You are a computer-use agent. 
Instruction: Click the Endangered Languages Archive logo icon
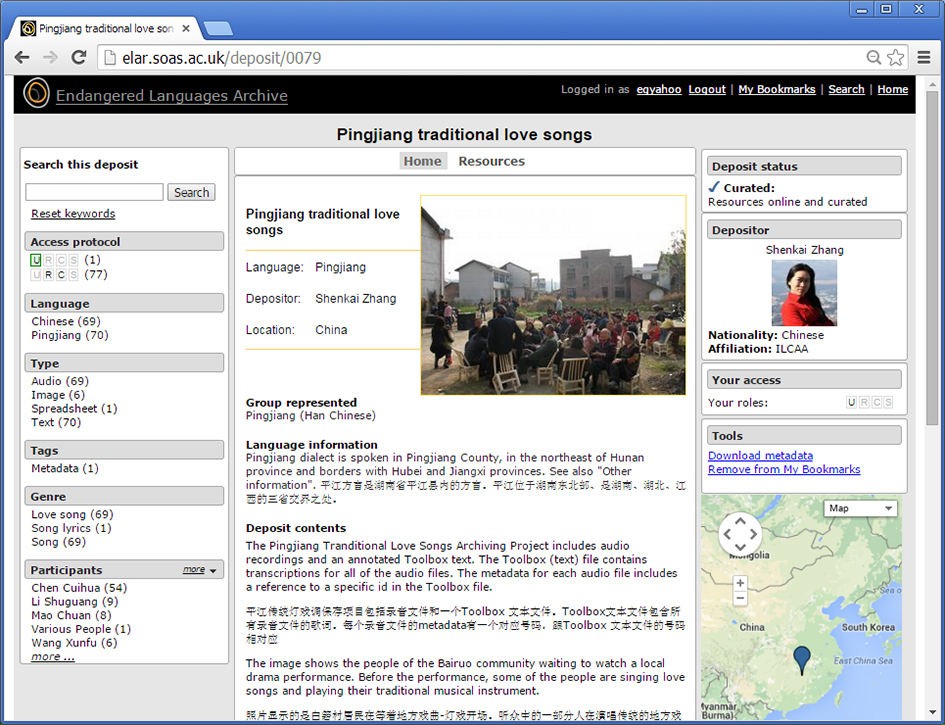click(36, 93)
